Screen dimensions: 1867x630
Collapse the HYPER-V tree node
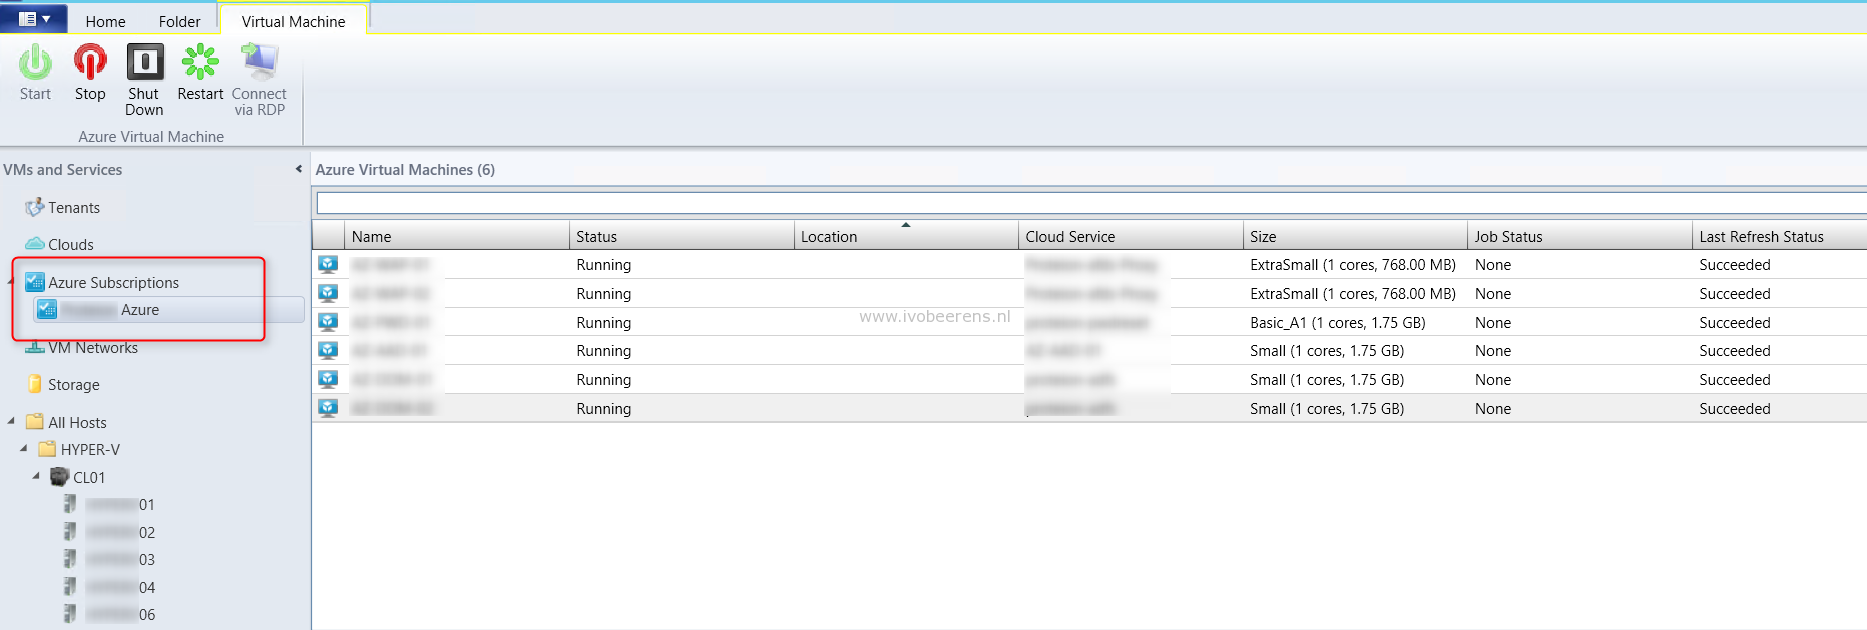coord(24,448)
